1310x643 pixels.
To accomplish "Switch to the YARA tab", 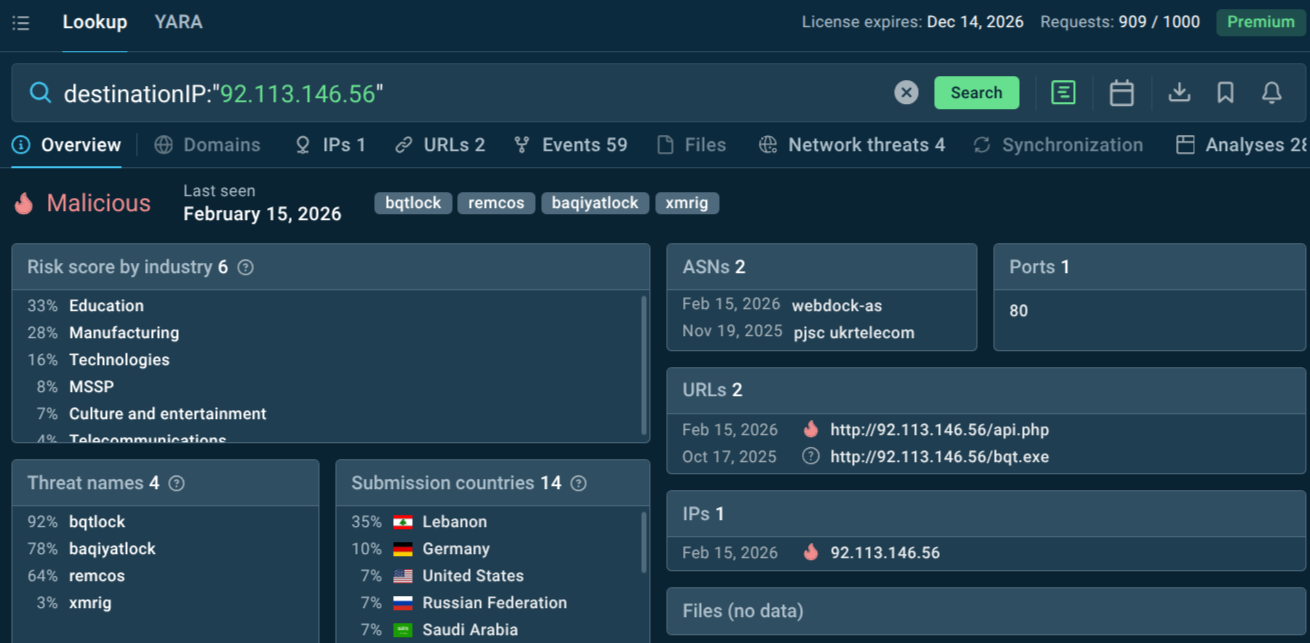I will pos(178,22).
